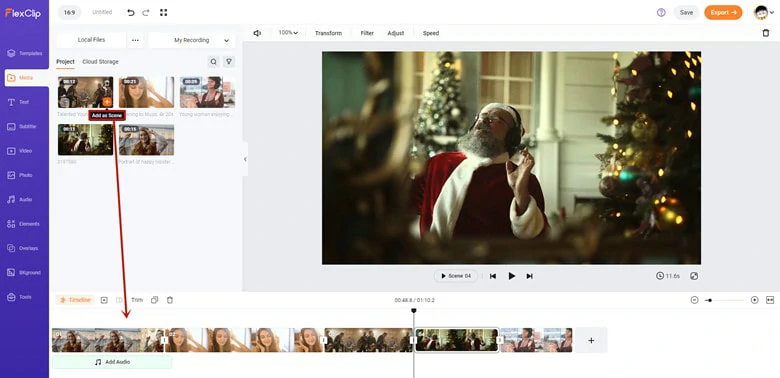780x378 pixels.
Task: Search project media with the magnifier icon
Action: point(213,62)
